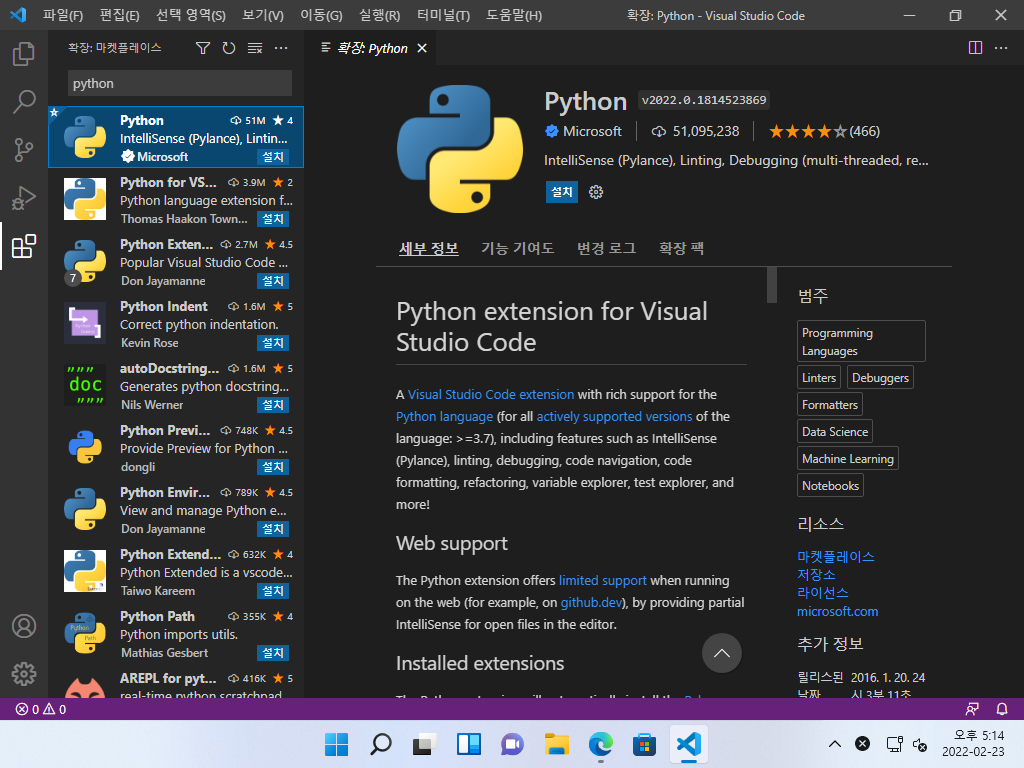
Task: Select the Data Science category tag
Action: 835,432
